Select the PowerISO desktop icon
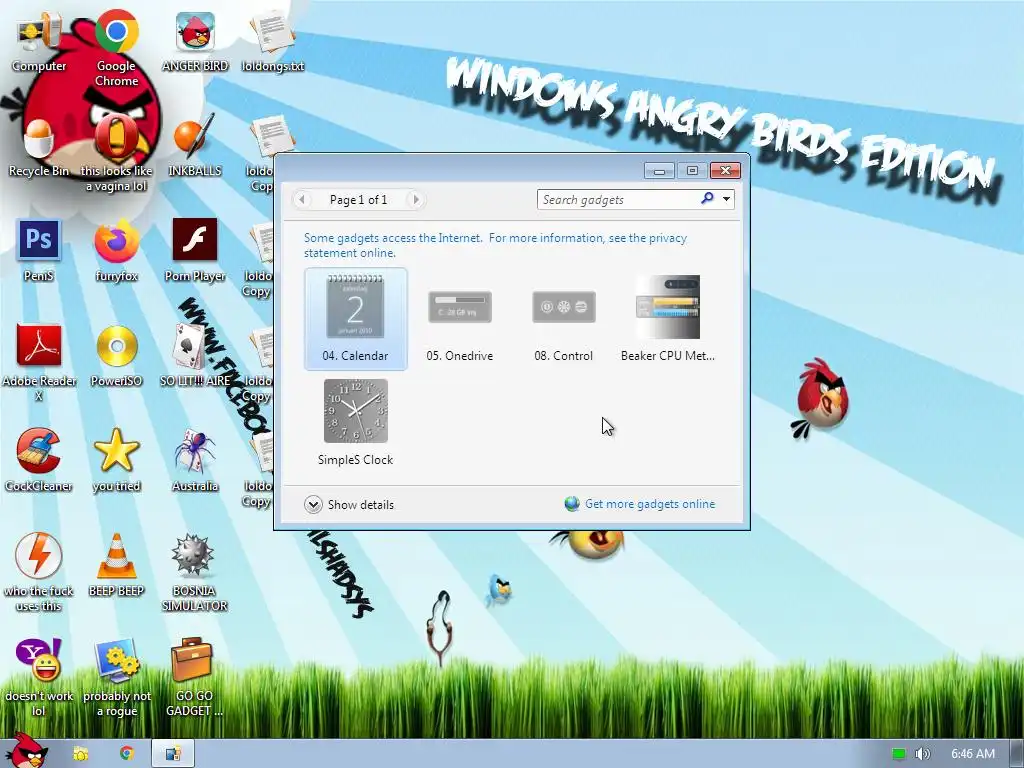This screenshot has height=768, width=1024. (x=116, y=357)
